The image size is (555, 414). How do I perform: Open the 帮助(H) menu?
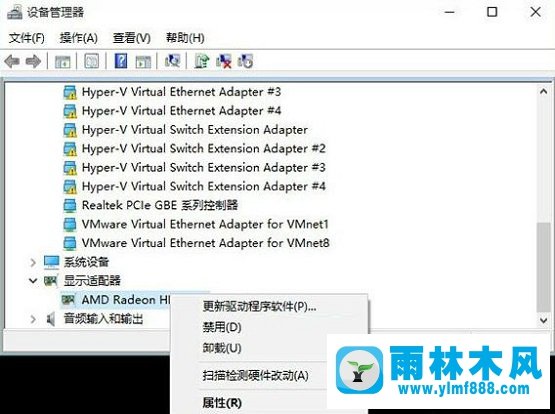(x=185, y=38)
